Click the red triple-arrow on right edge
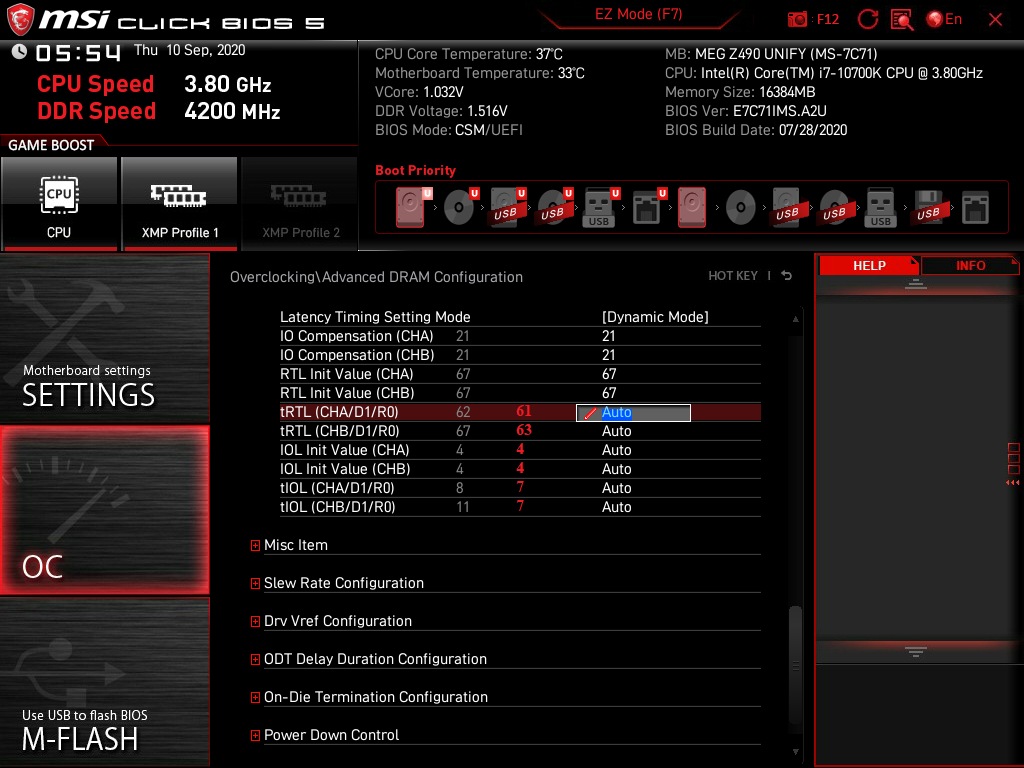 [1012, 483]
